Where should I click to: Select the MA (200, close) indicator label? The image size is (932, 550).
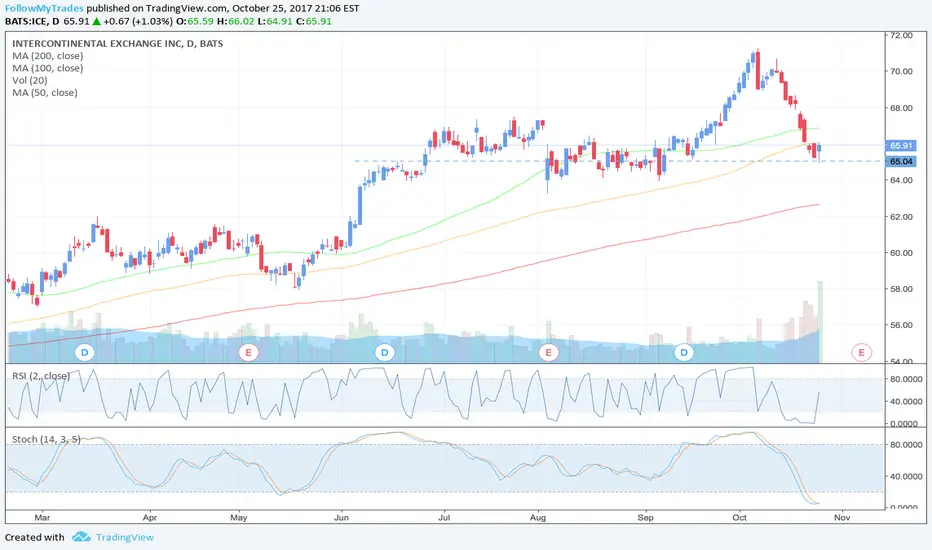tap(48, 56)
